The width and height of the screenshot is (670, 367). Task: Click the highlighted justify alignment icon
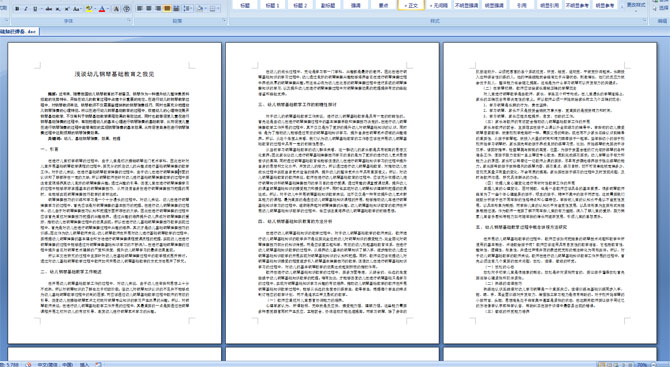point(167,9)
